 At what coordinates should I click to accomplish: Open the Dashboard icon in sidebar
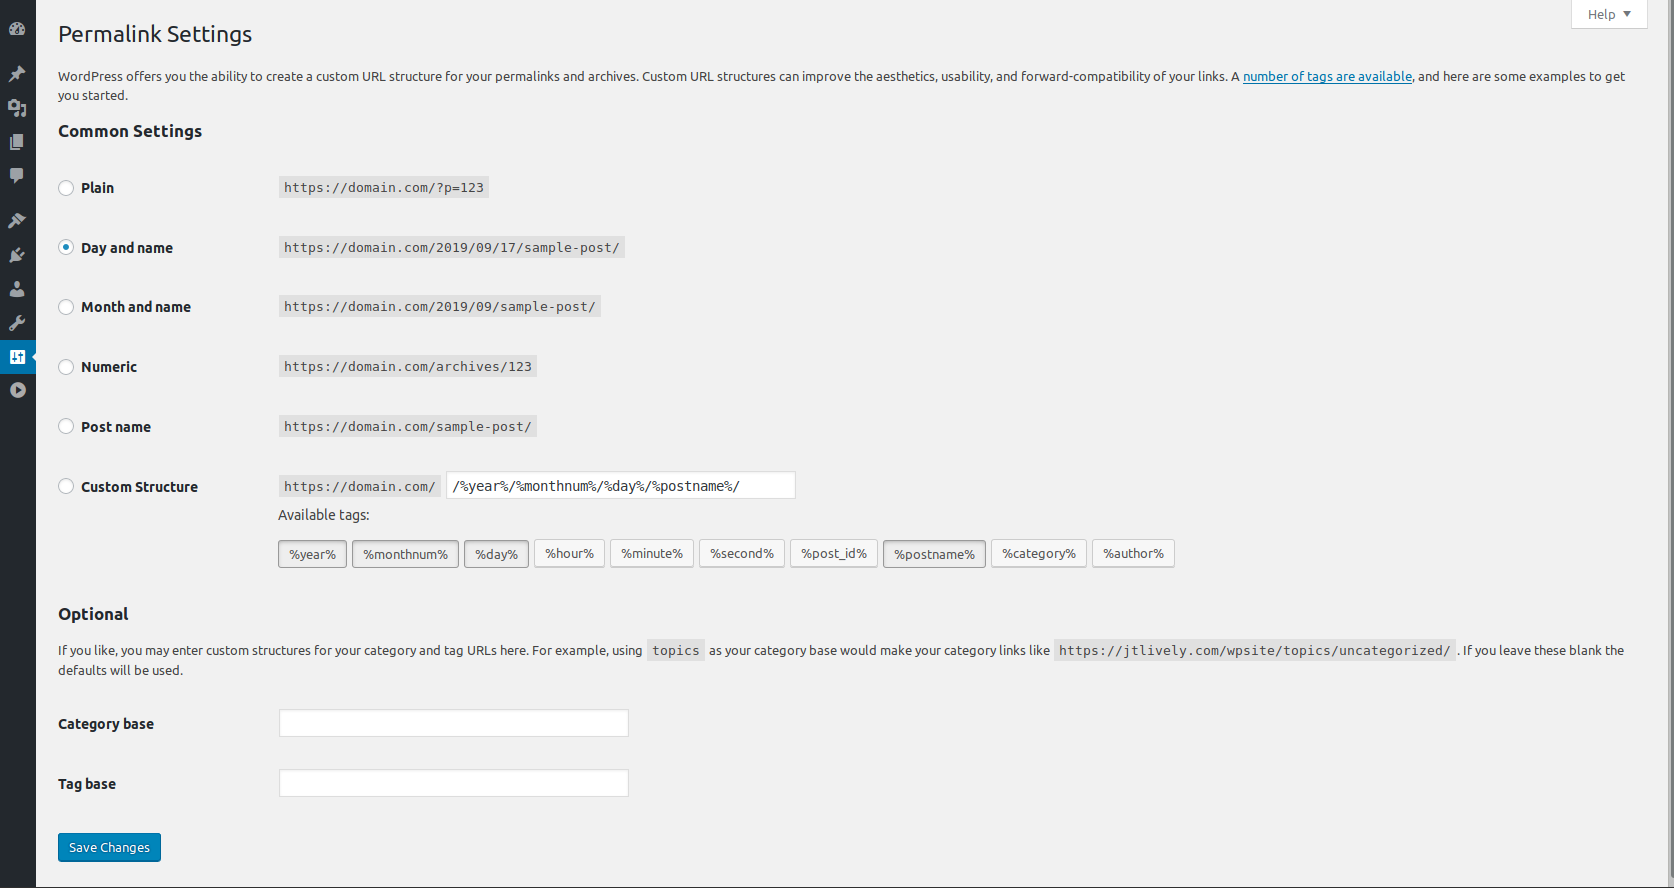tap(17, 29)
